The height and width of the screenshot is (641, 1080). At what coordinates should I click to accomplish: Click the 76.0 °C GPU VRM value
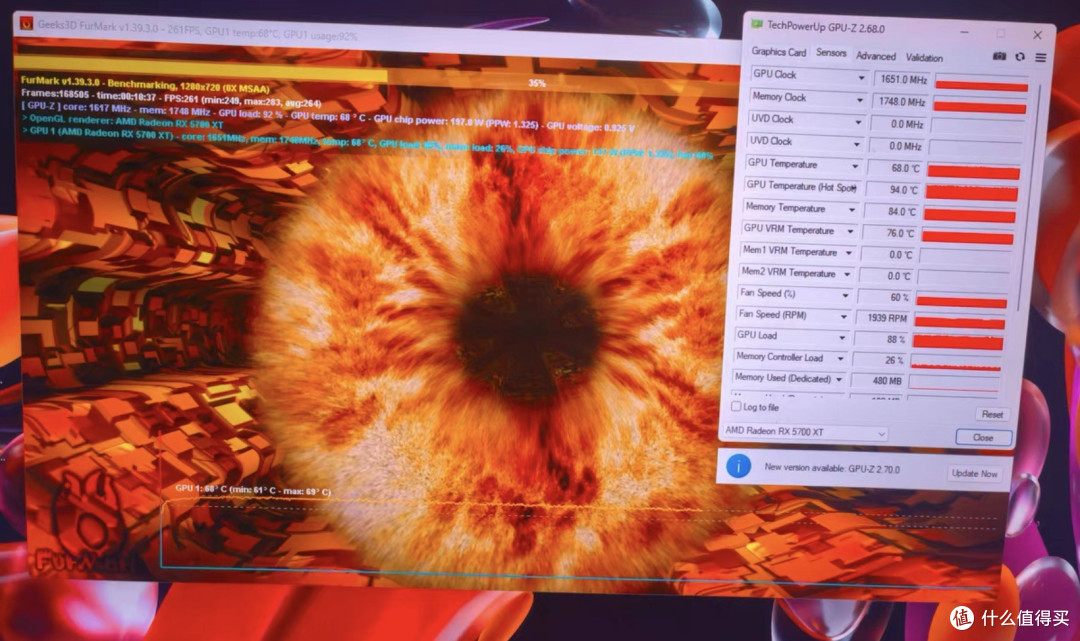click(x=890, y=233)
